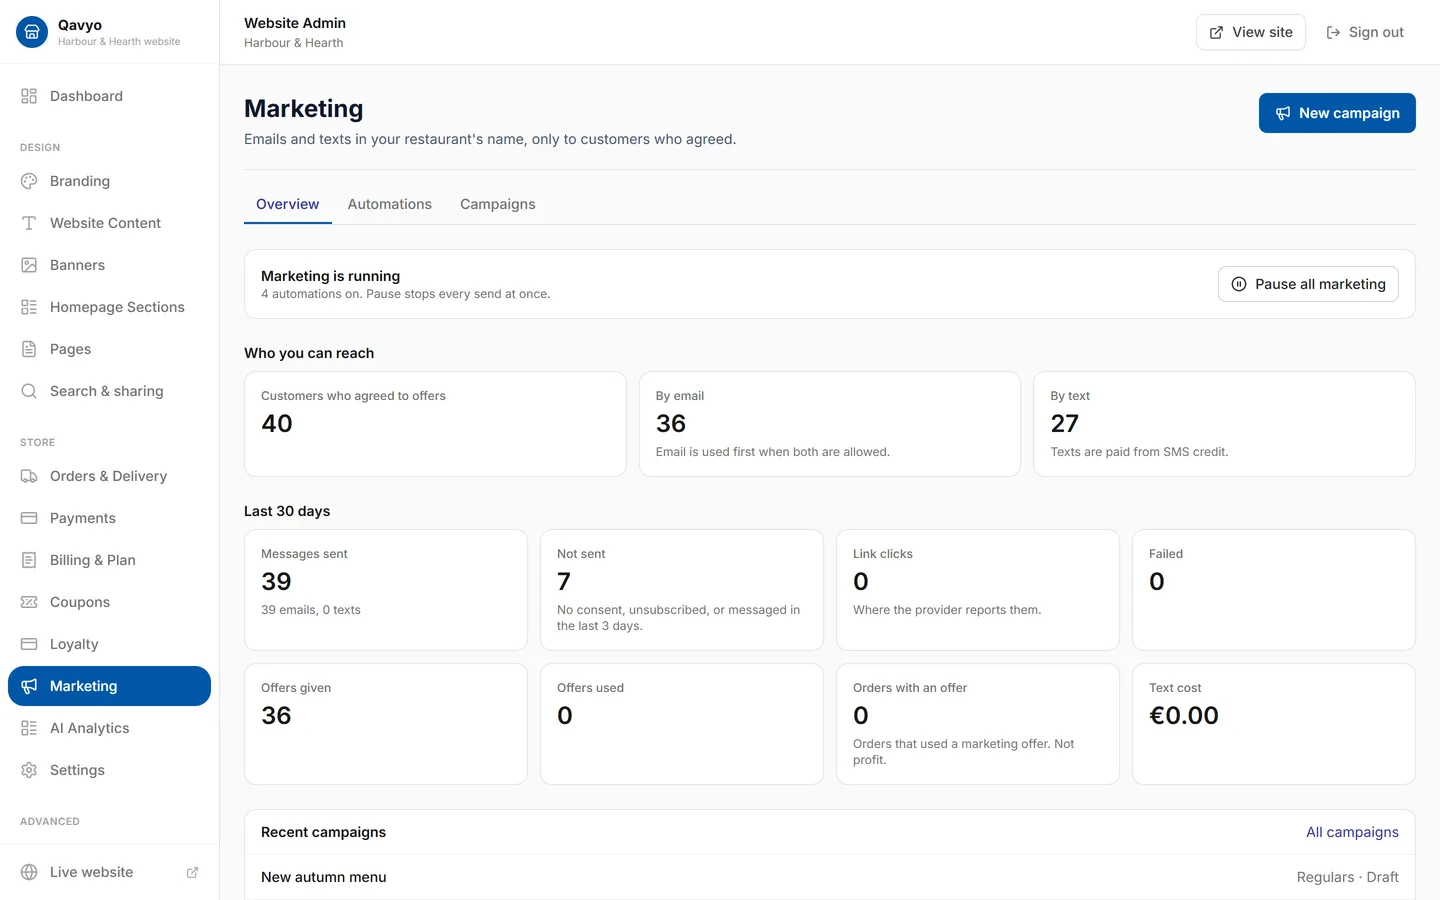Click the Marketing is running status text

[330, 276]
